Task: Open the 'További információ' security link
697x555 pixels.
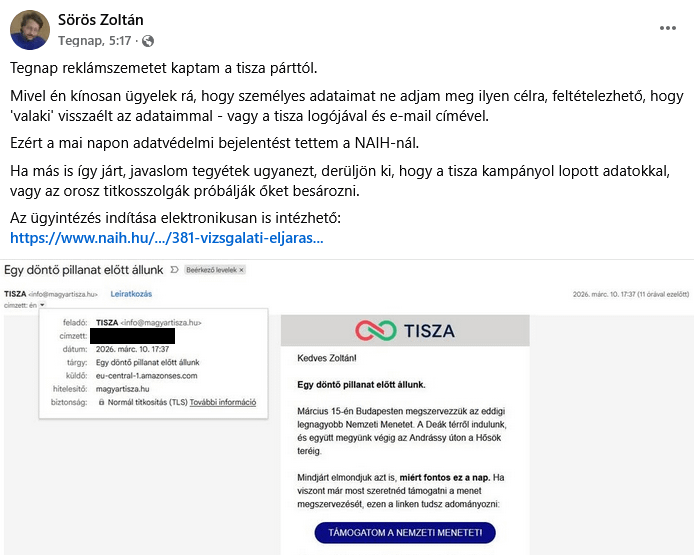Action: point(223,402)
